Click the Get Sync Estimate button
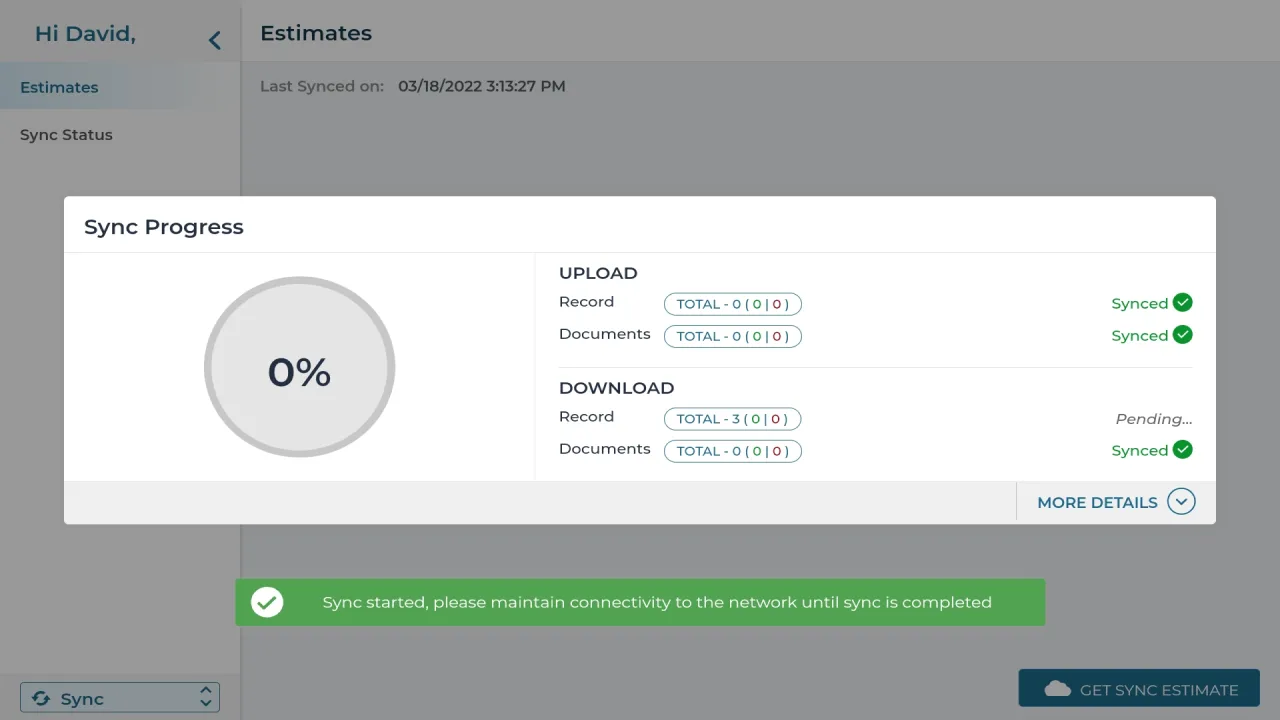1280x720 pixels. click(1139, 690)
